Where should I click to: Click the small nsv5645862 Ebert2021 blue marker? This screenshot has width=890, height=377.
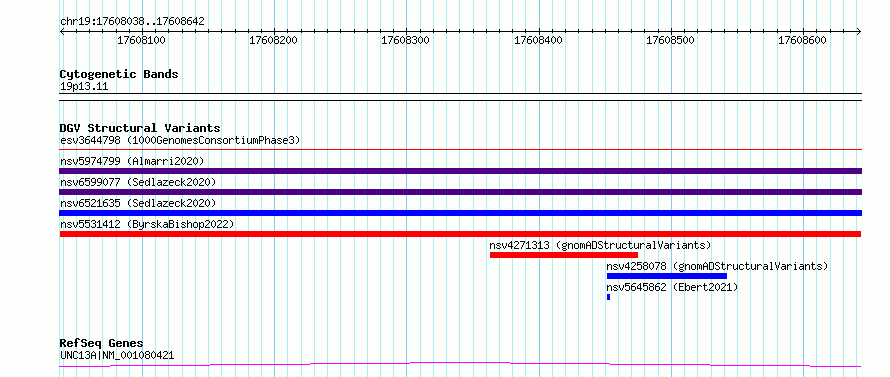pyautogui.click(x=608, y=297)
